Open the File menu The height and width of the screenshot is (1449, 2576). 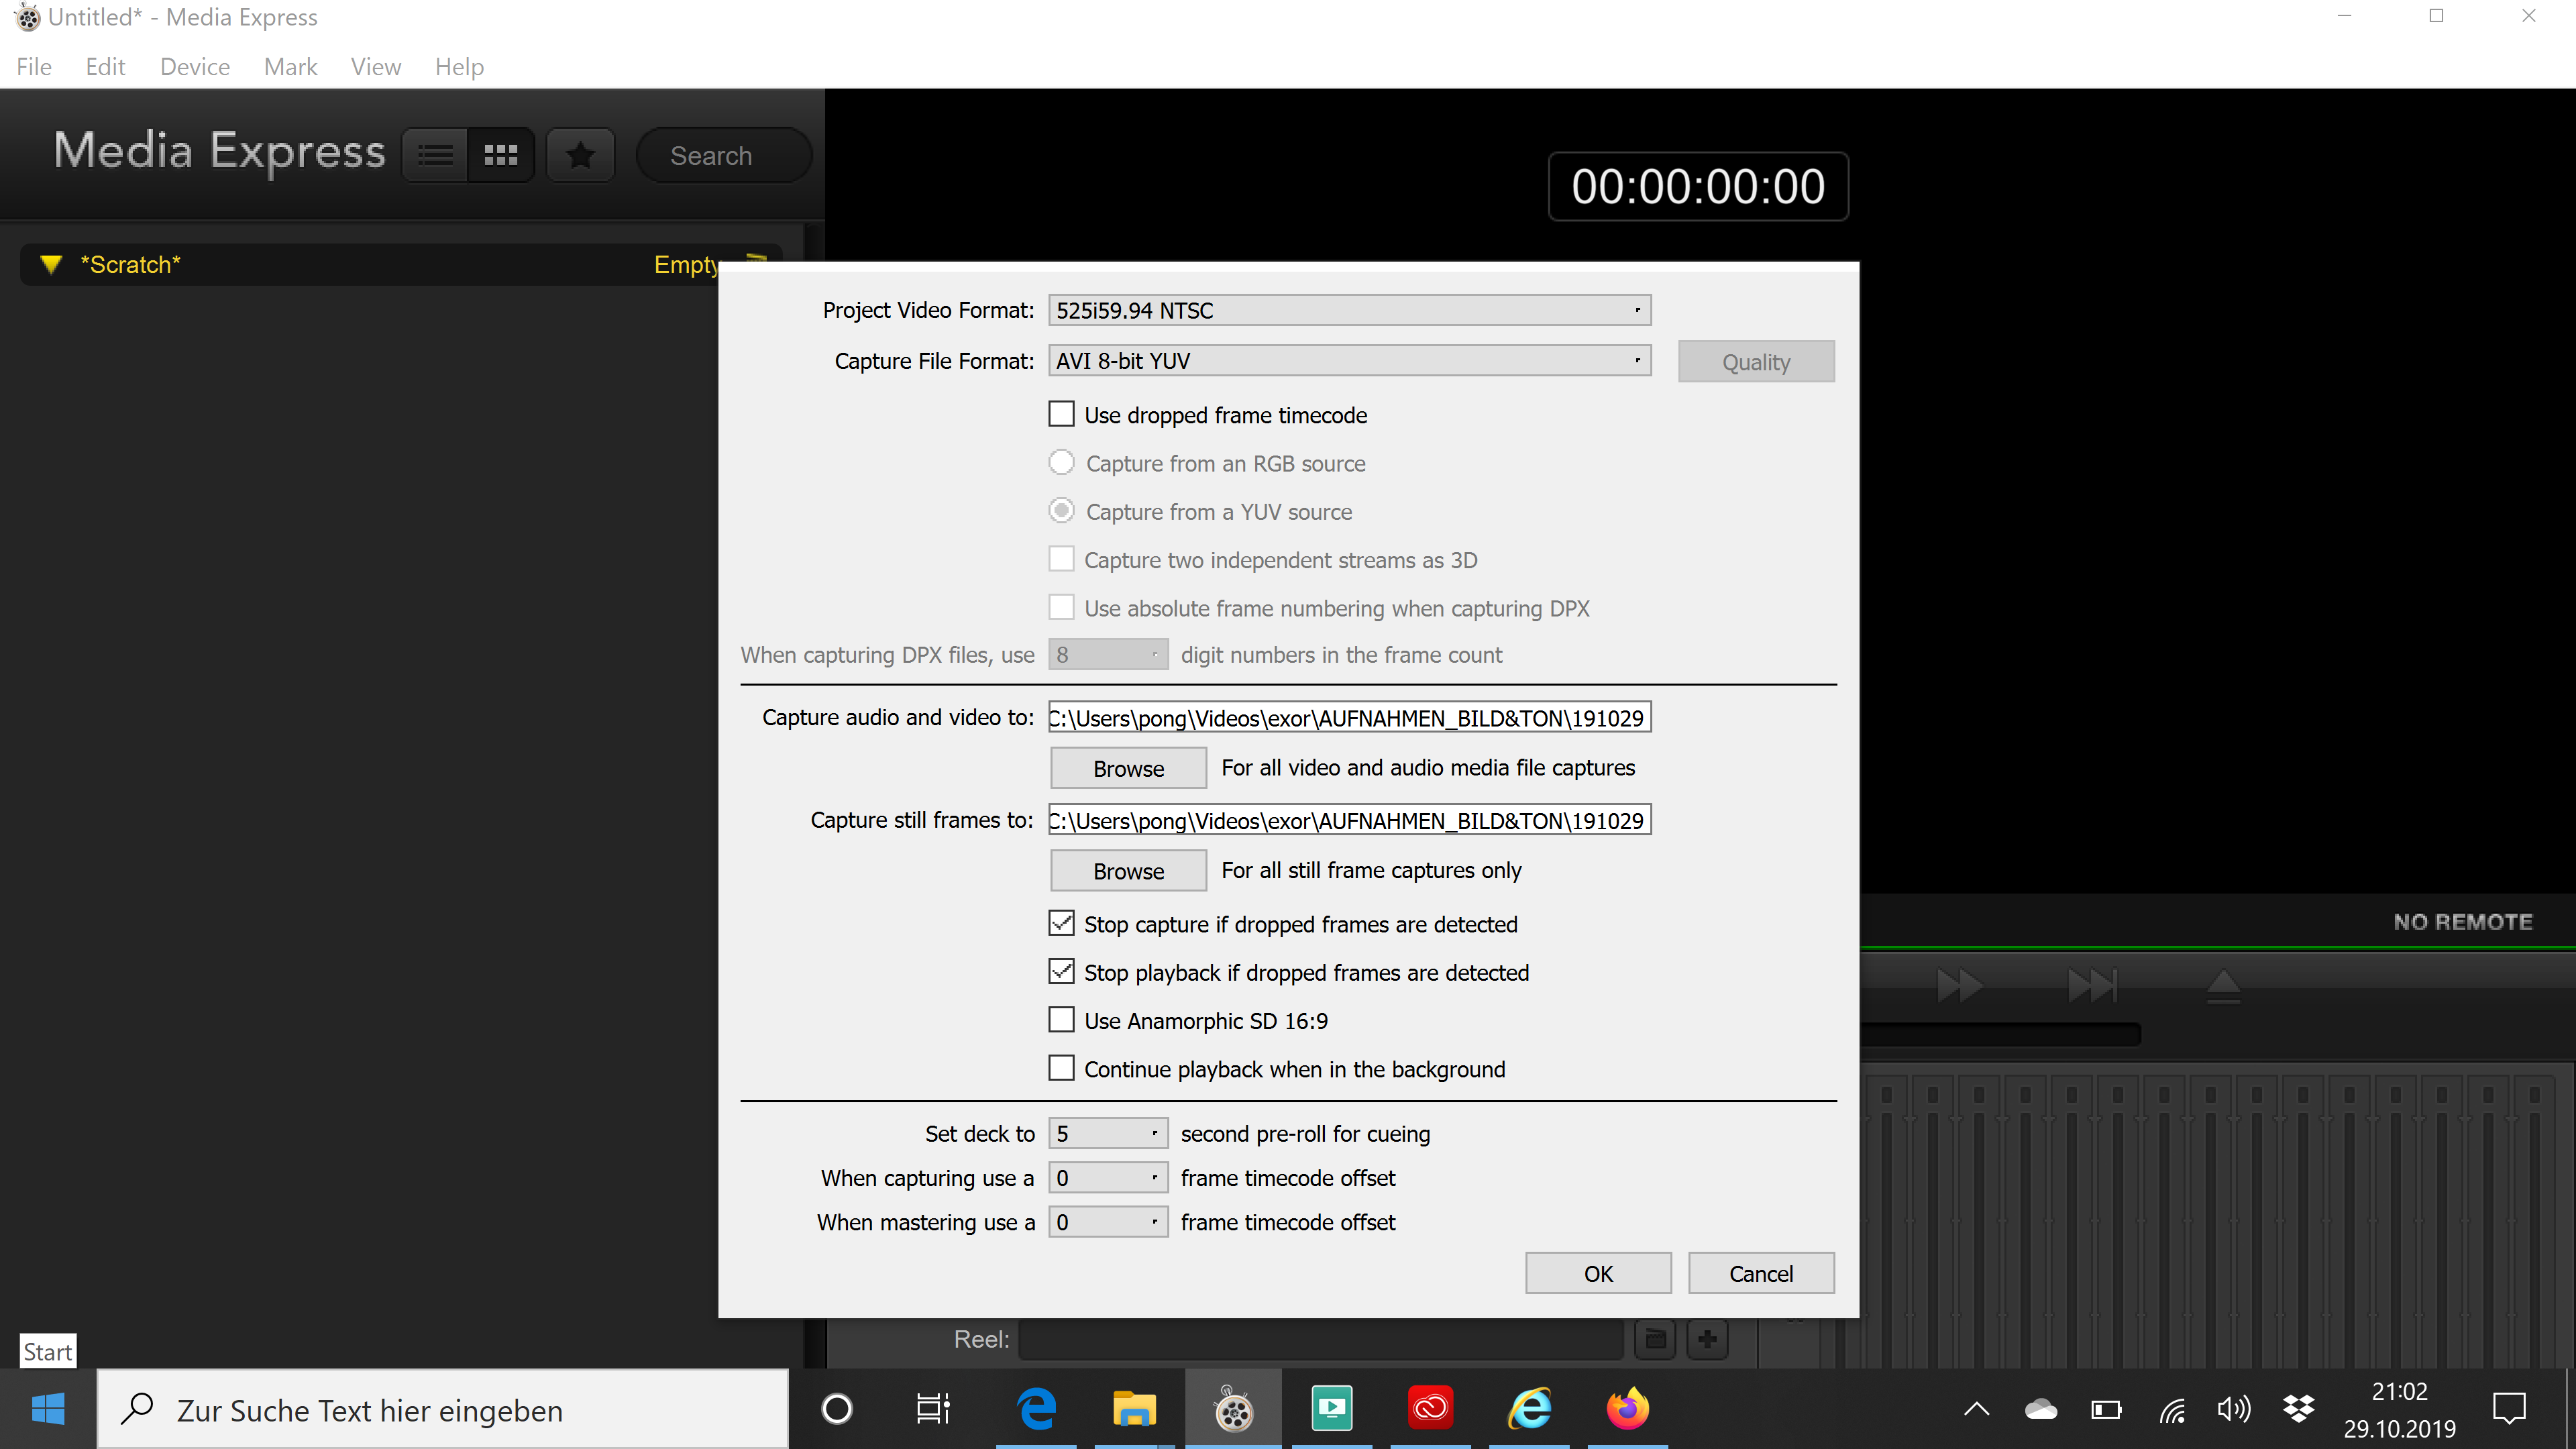tap(34, 67)
